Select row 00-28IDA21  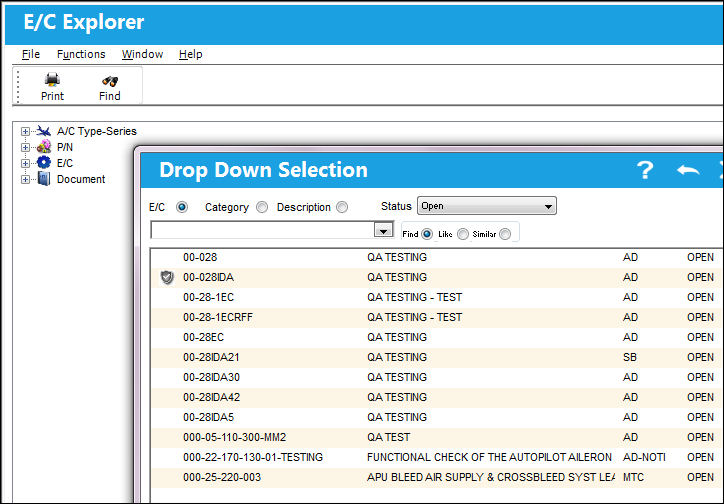pyautogui.click(x=437, y=357)
